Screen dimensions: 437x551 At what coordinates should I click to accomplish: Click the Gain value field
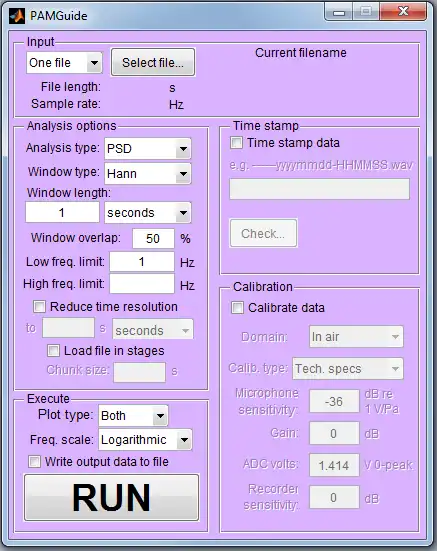[334, 433]
